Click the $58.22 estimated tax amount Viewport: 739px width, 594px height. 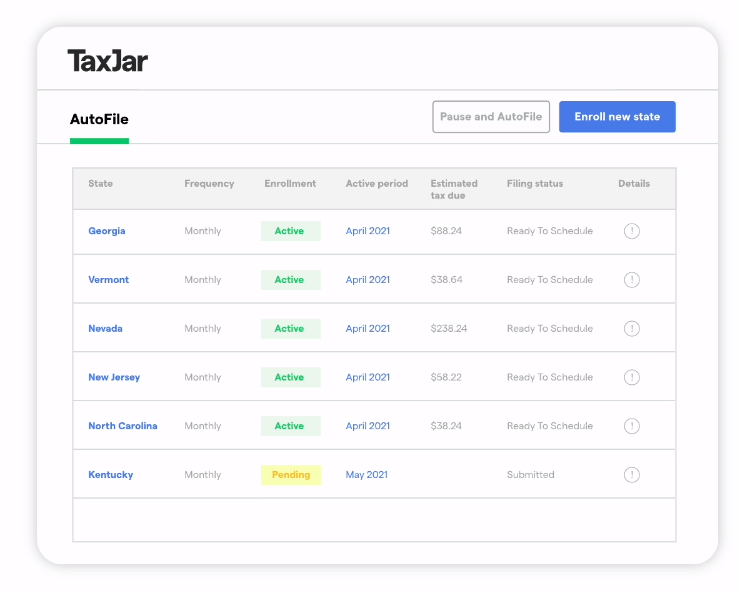pos(446,377)
